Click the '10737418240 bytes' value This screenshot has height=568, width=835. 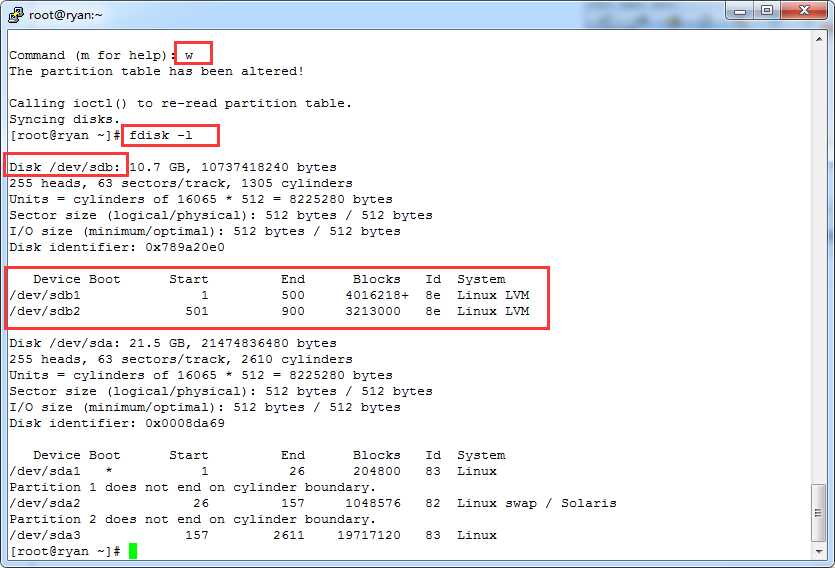pyautogui.click(x=269, y=167)
